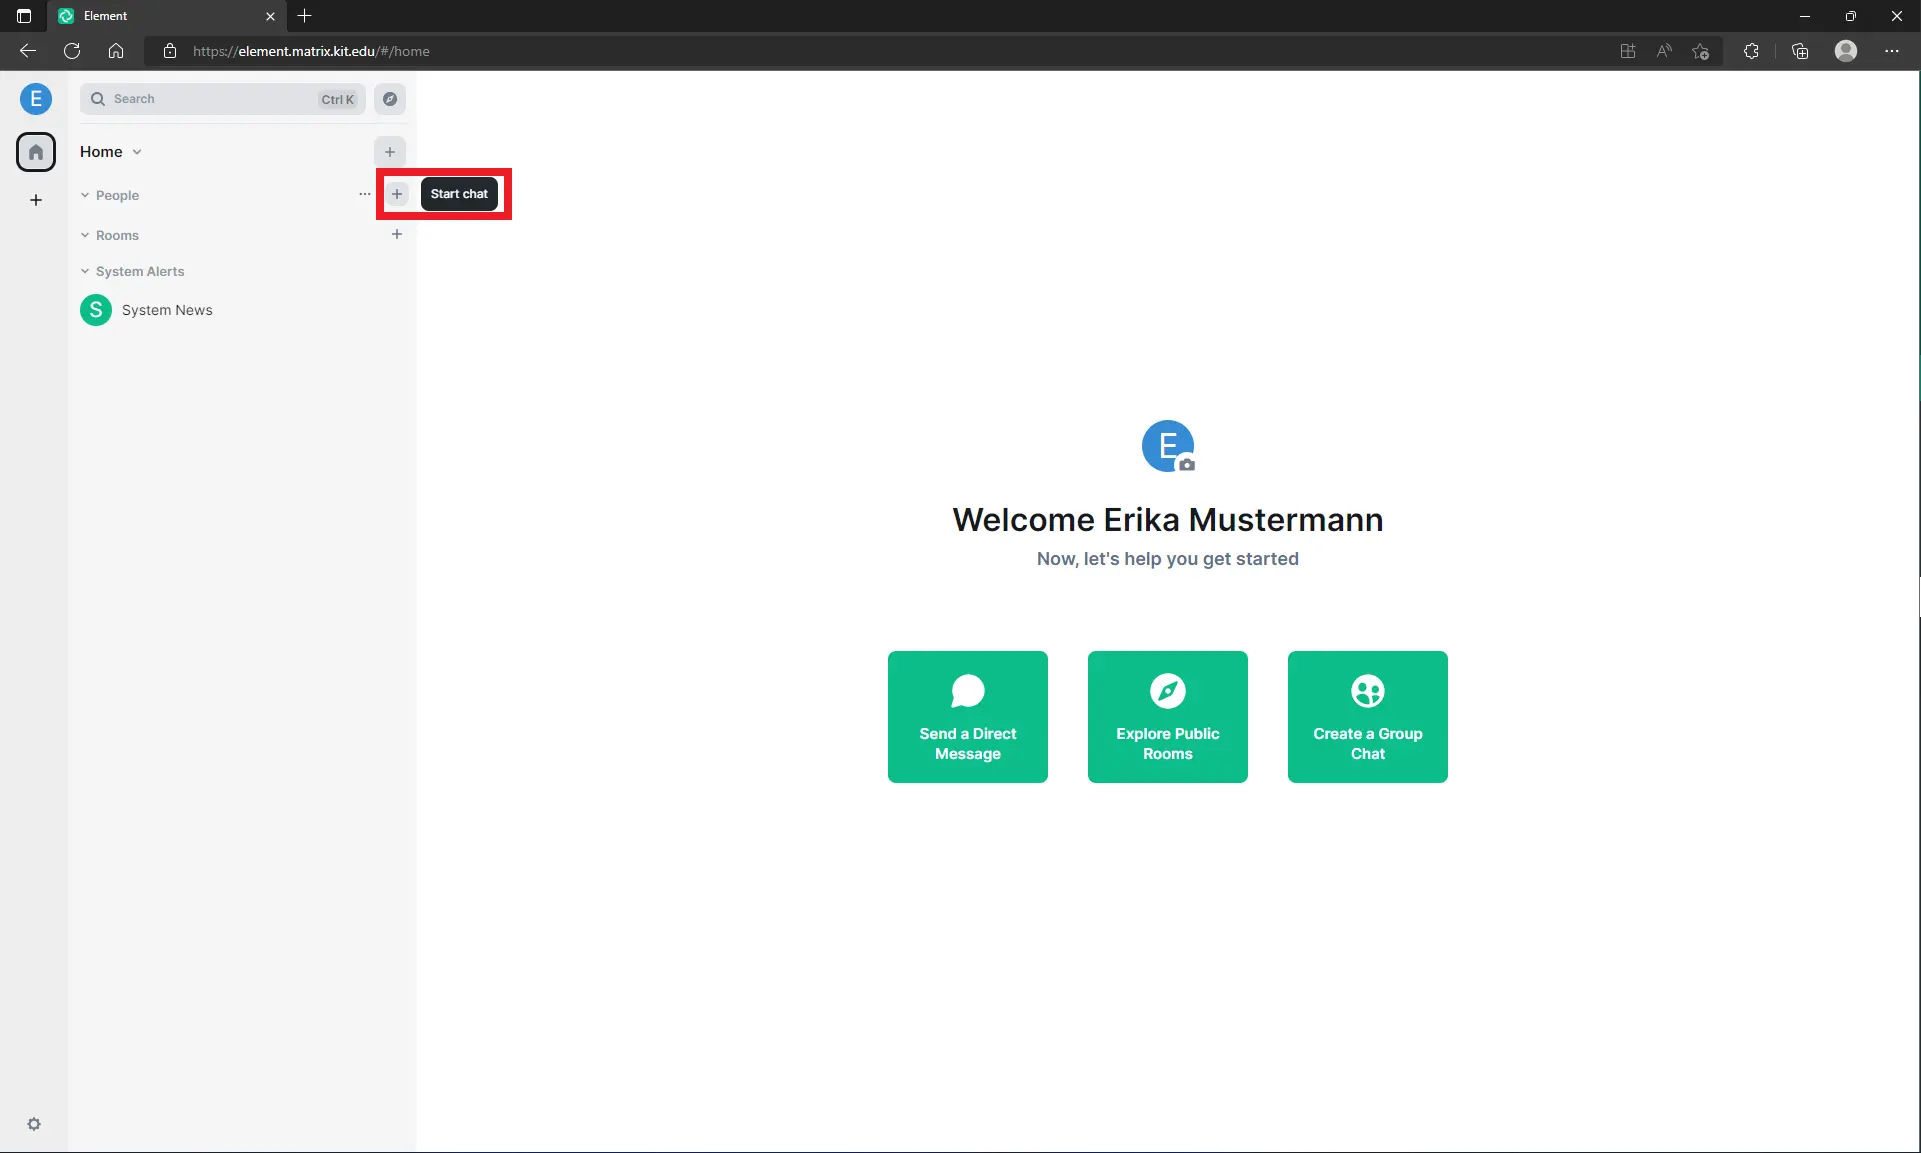This screenshot has width=1921, height=1153.
Task: Open the Home space dropdown
Action: pos(137,151)
